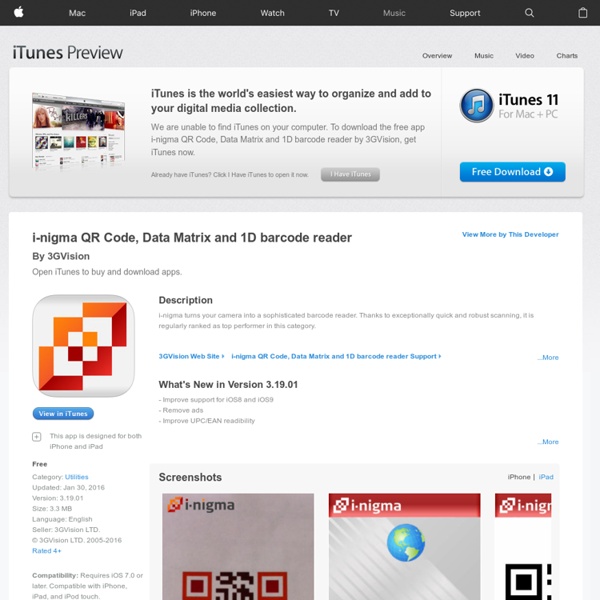The image size is (600, 600).
Task: Click the Screenshots section heading
Action: tap(190, 477)
